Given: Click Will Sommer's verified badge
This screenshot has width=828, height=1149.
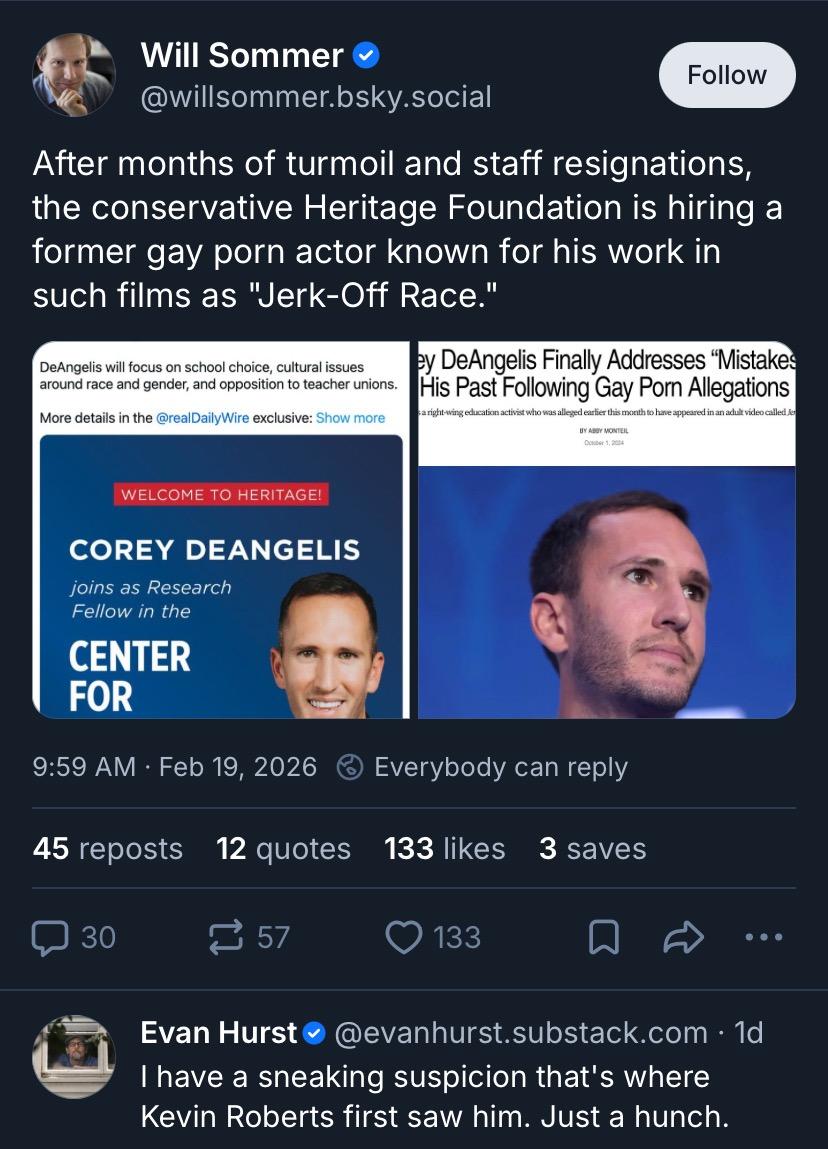Looking at the screenshot, I should [x=367, y=56].
